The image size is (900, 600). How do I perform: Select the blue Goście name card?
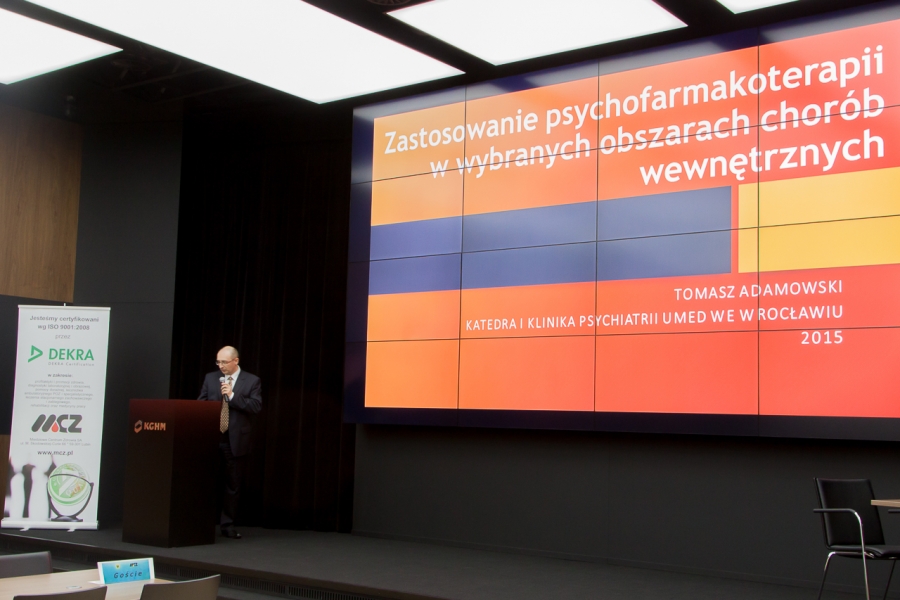[125, 571]
